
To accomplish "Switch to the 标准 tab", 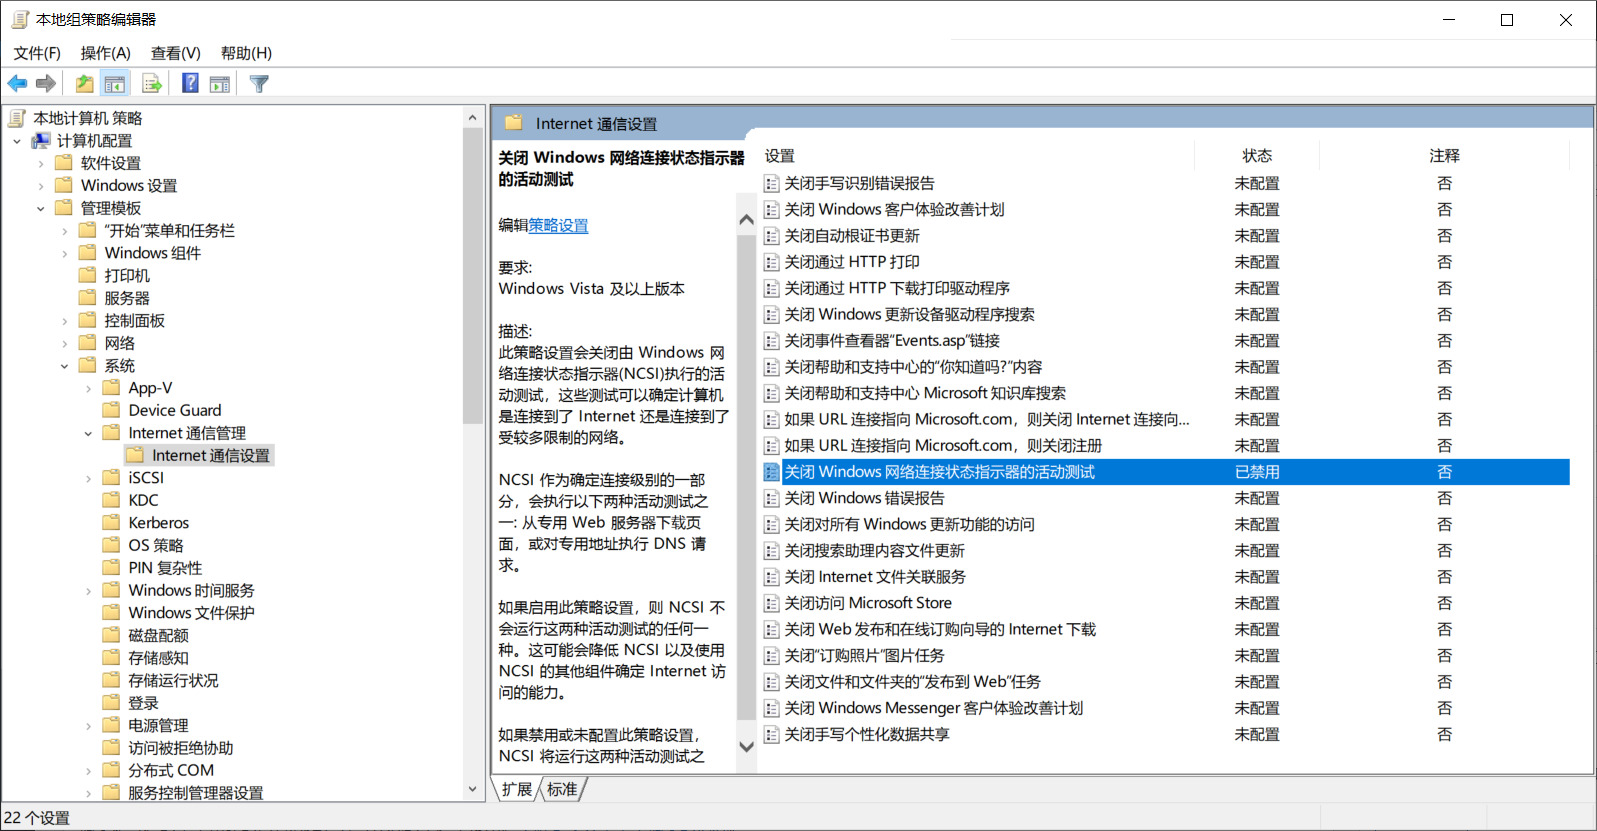I will click(562, 789).
